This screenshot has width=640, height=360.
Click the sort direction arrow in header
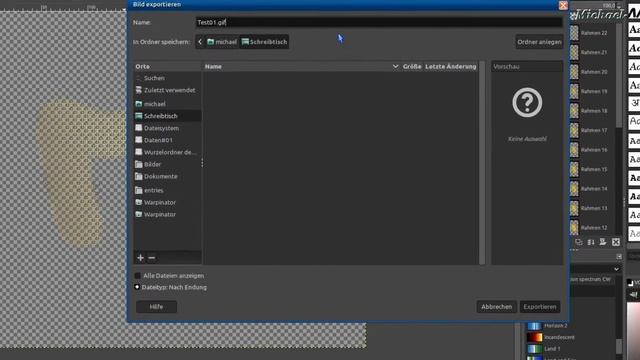395,67
